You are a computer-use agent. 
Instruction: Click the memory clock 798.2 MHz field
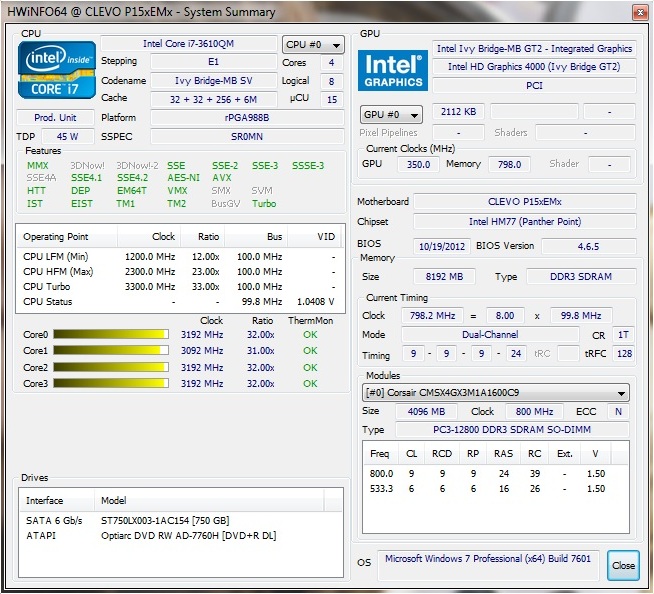[x=432, y=315]
